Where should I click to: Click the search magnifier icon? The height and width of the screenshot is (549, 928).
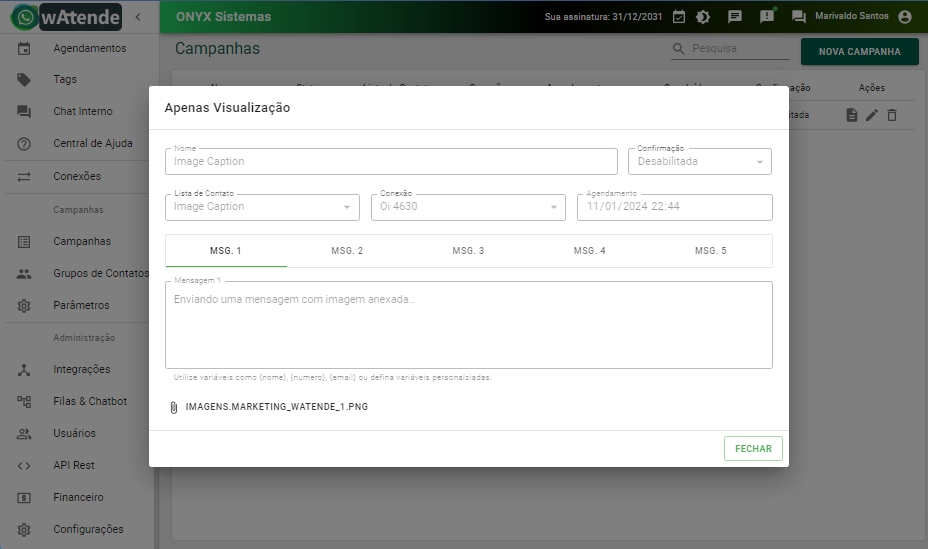pos(679,49)
